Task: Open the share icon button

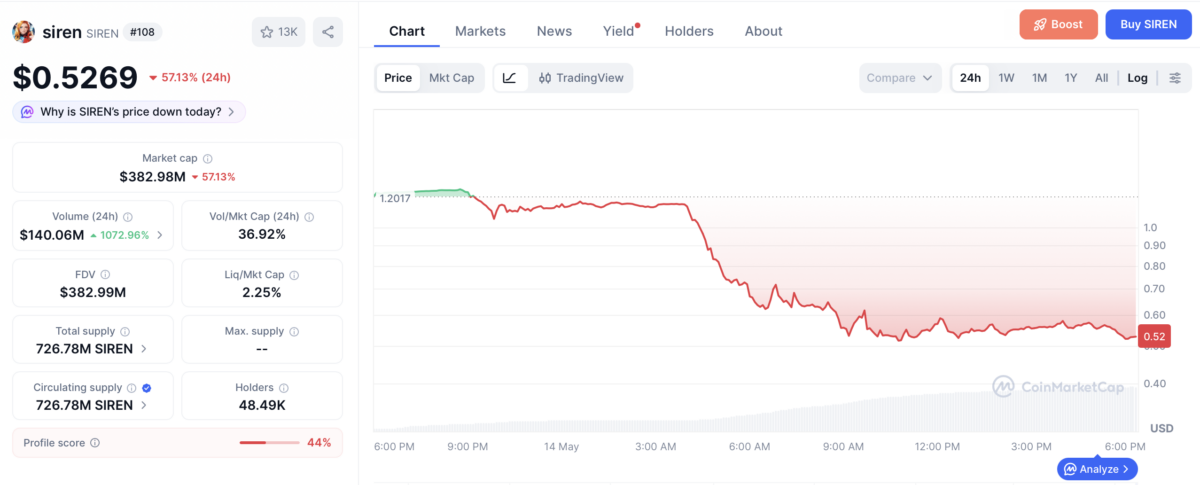Action: [327, 32]
